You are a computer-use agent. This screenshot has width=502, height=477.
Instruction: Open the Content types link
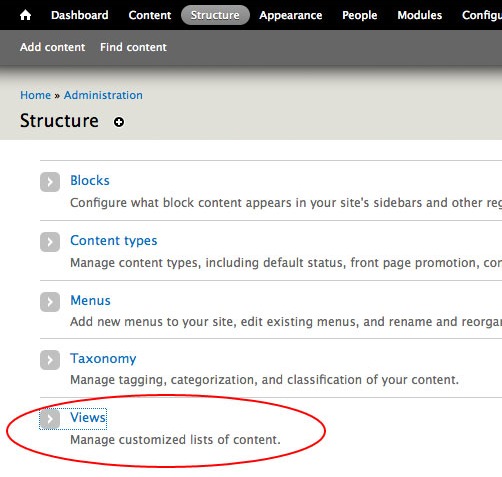[x=114, y=241]
